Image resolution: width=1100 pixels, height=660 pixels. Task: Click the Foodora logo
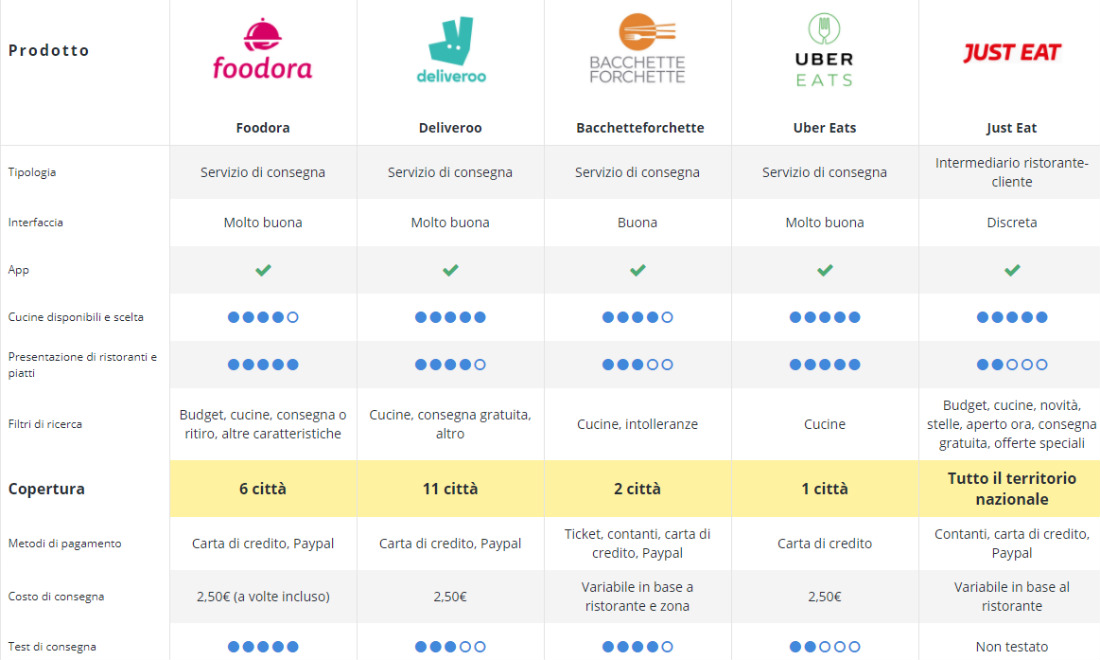pos(262,50)
